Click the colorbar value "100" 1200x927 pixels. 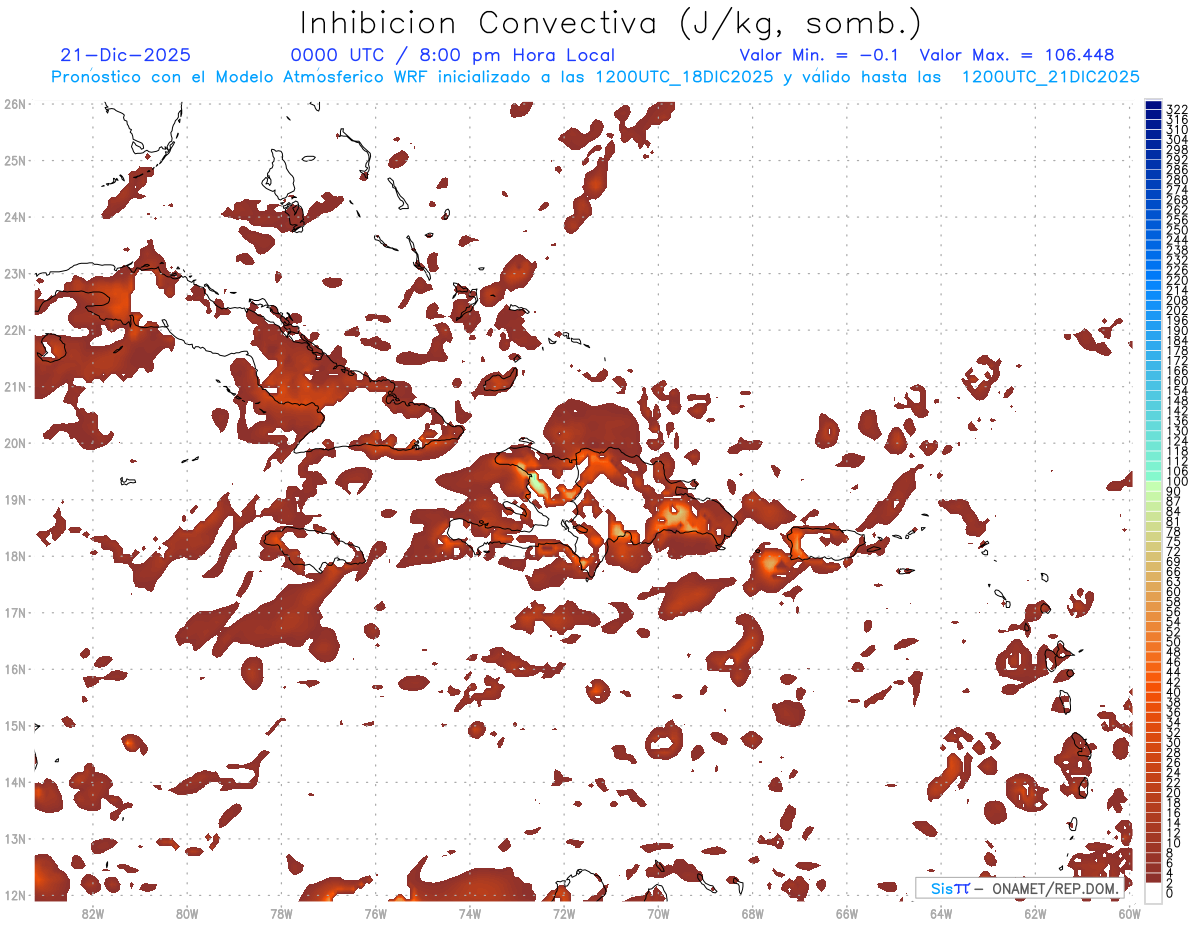click(1176, 482)
